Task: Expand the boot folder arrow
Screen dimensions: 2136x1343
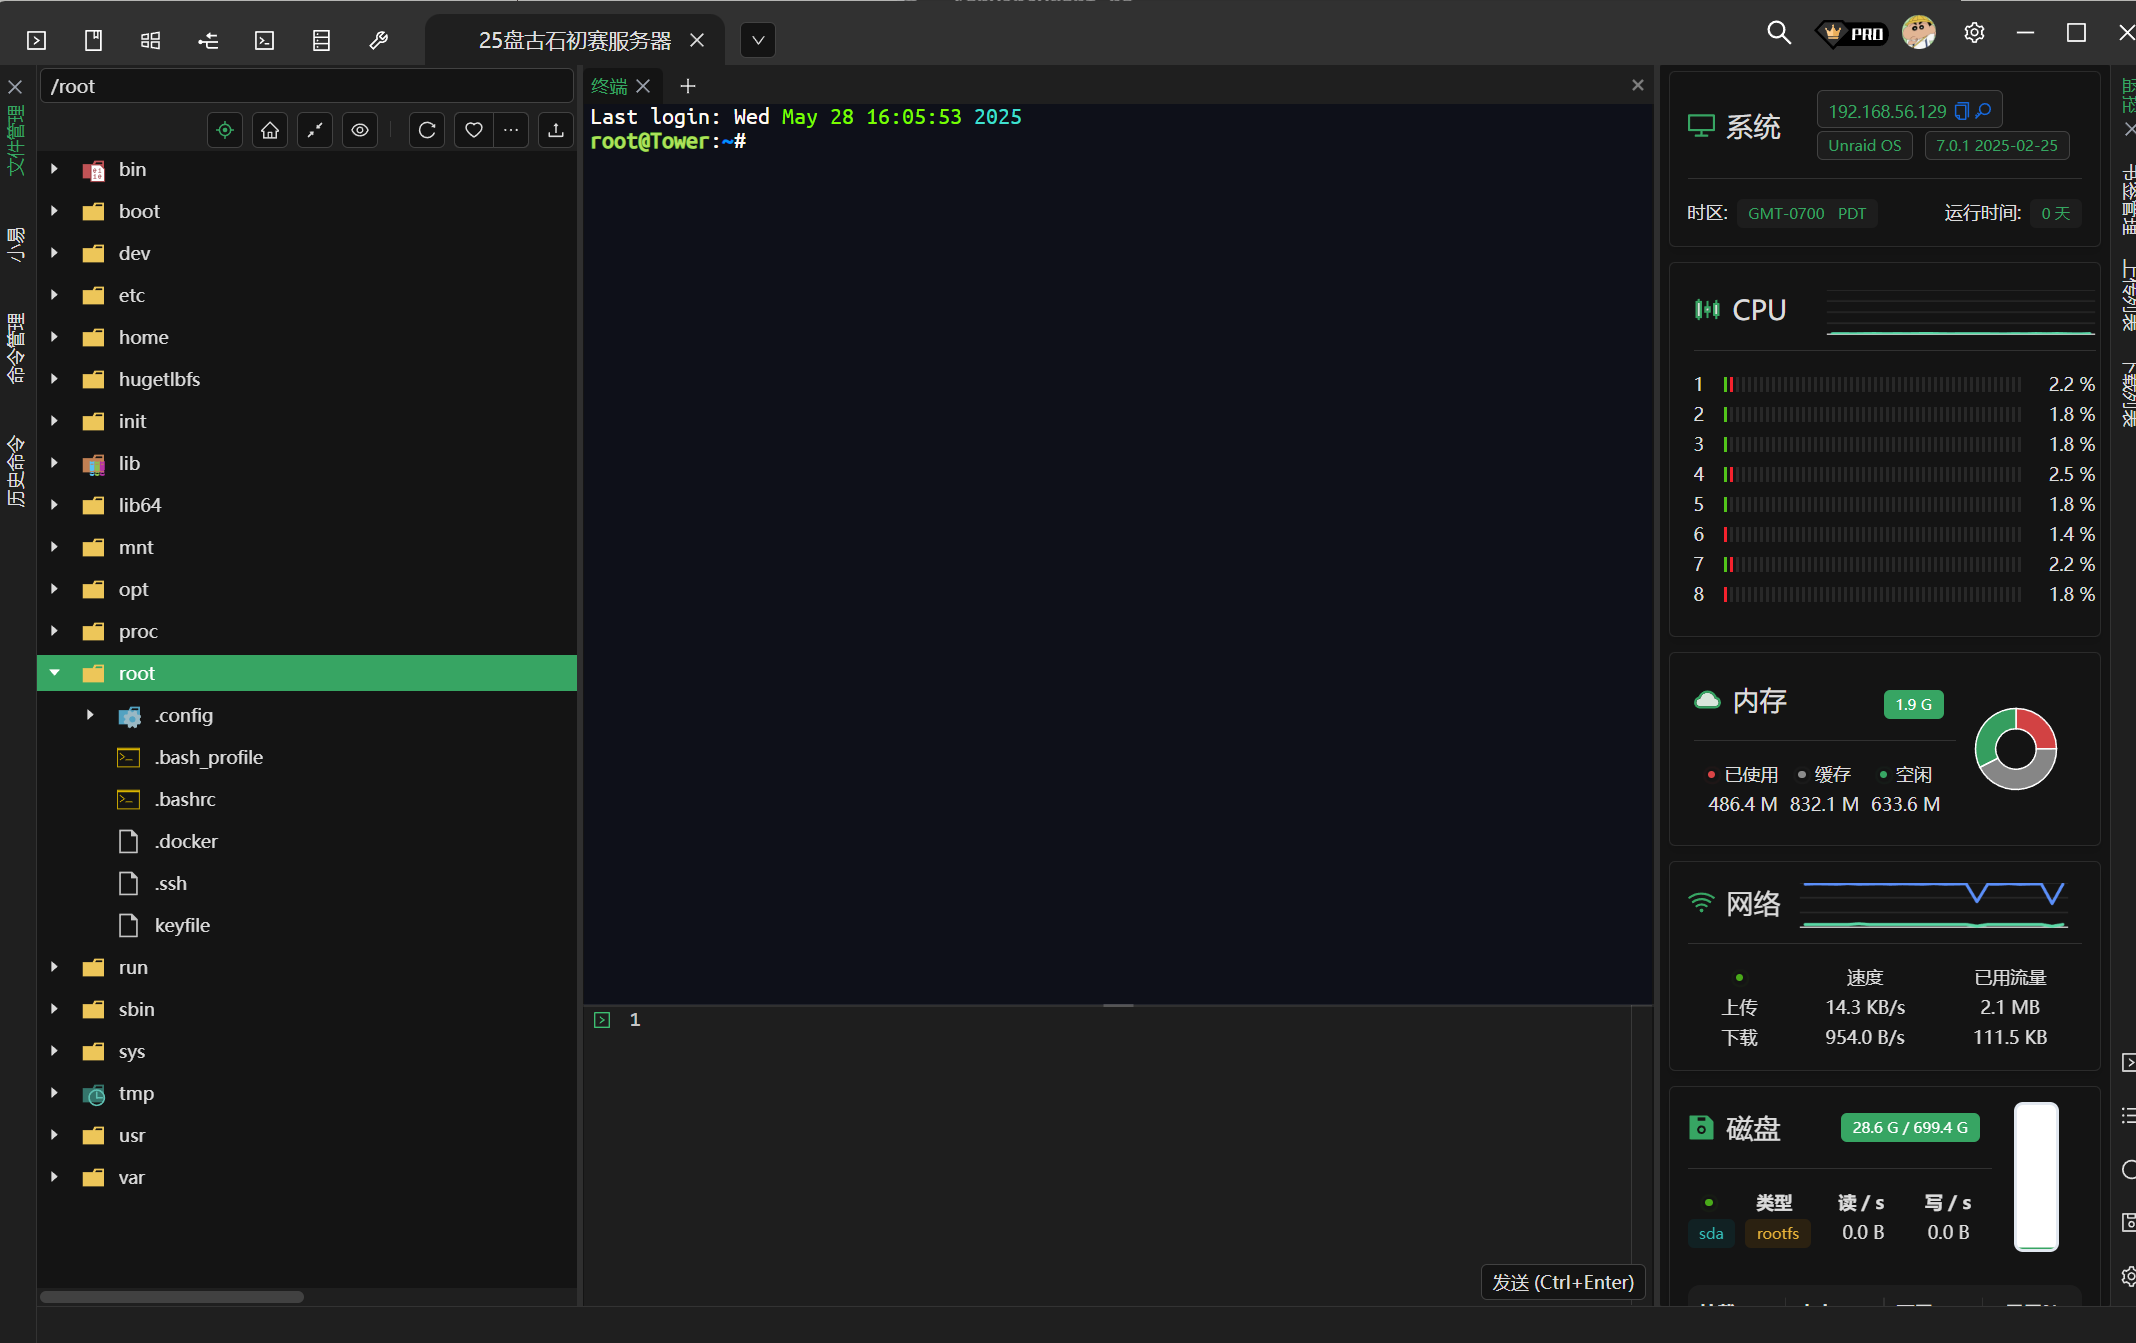Action: point(55,211)
